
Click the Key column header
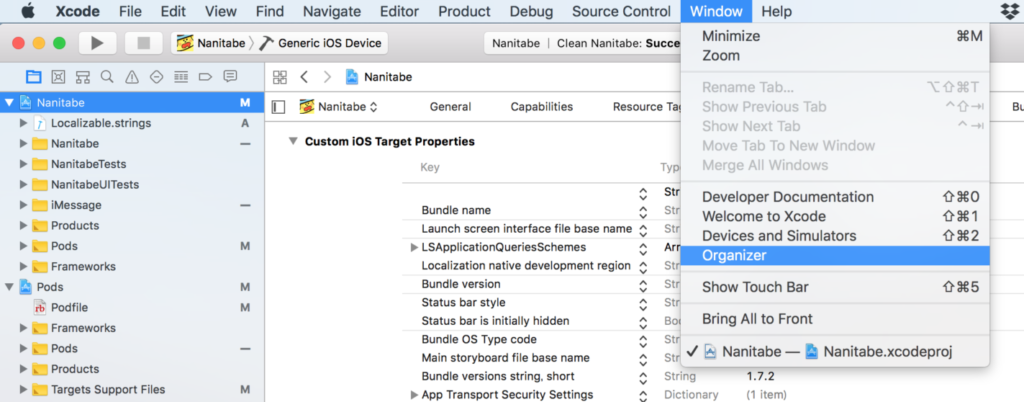[430, 168]
